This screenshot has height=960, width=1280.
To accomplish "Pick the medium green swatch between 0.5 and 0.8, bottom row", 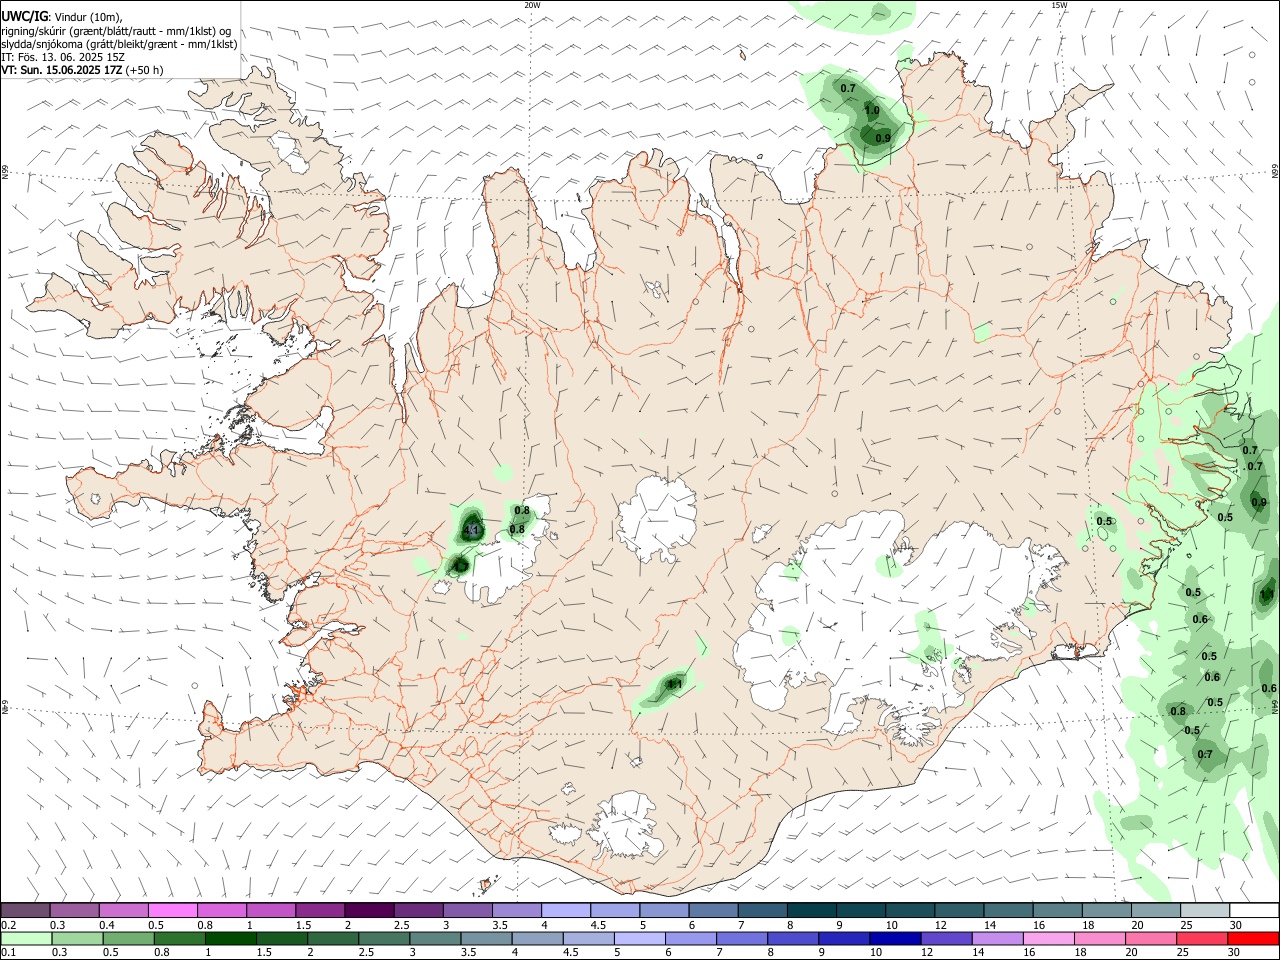I will click(128, 938).
